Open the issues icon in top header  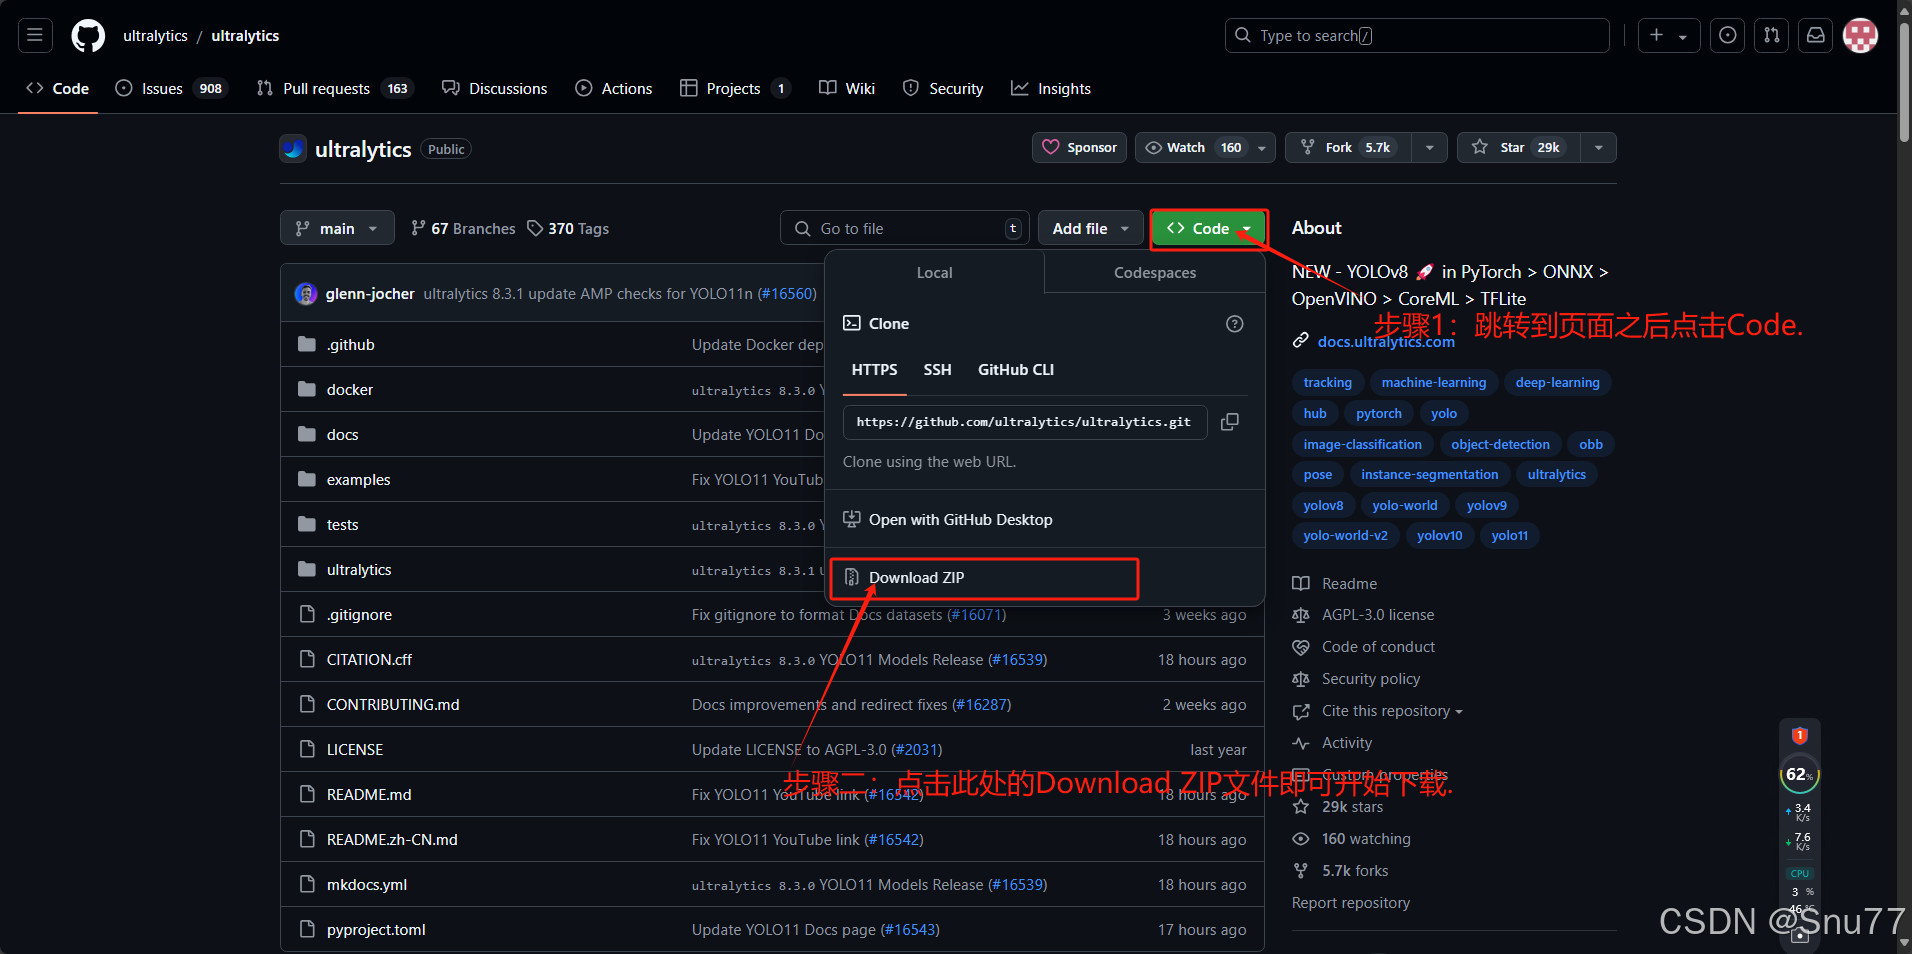click(1728, 36)
